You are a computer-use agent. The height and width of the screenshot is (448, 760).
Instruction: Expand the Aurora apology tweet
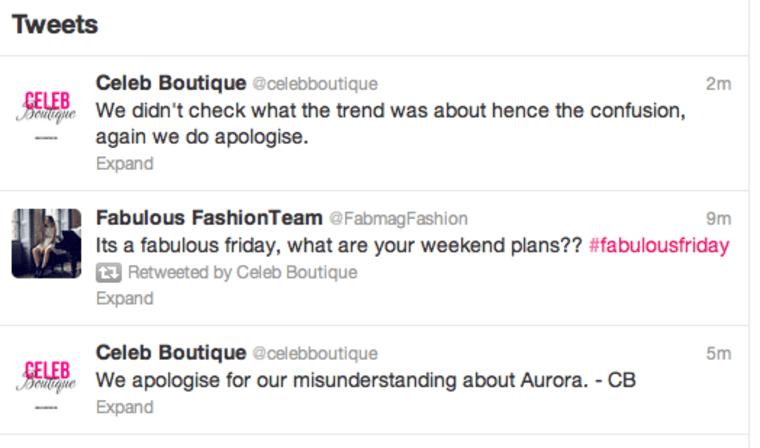point(124,407)
